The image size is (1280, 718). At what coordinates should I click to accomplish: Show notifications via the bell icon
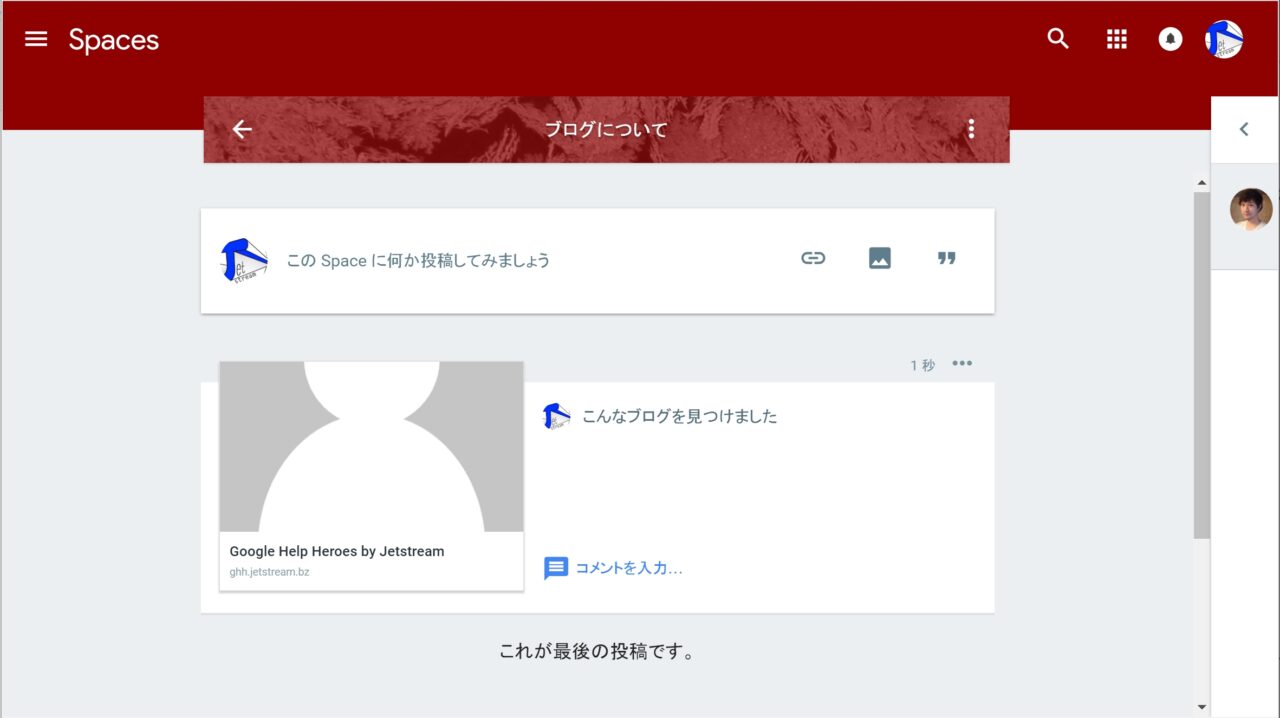1170,39
